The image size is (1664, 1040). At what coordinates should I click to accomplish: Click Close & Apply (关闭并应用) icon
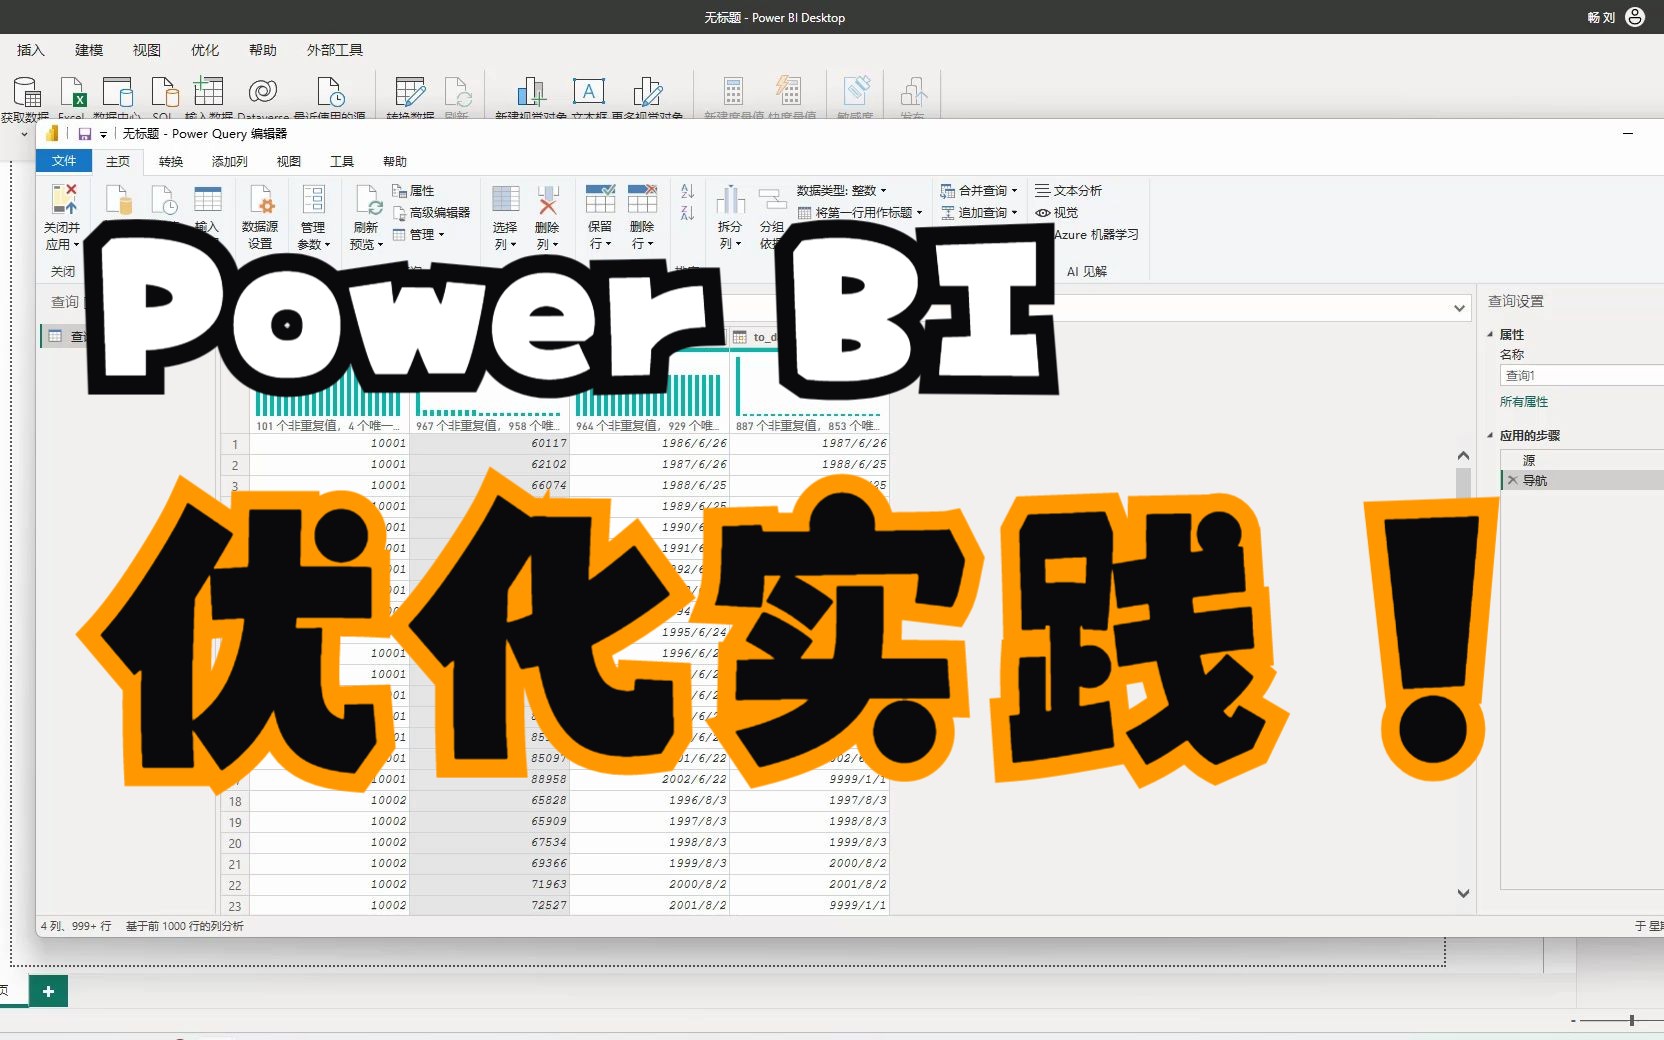63,199
